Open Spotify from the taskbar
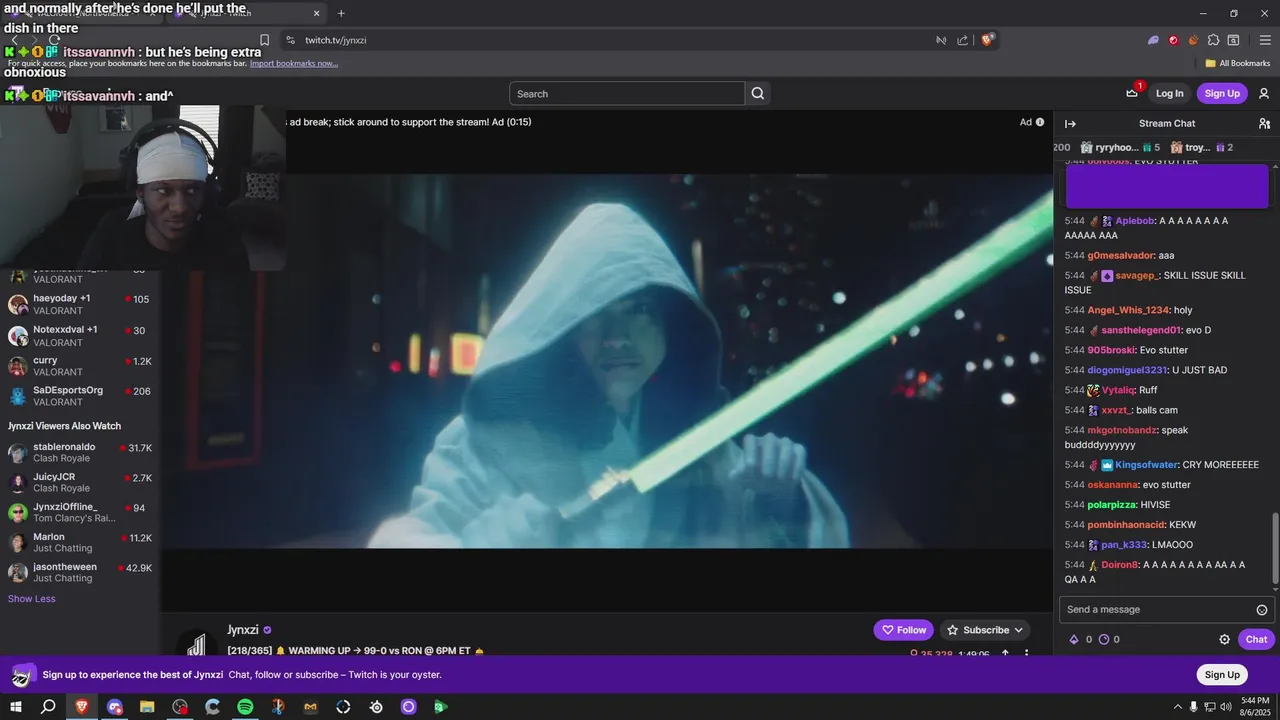 coord(245,706)
